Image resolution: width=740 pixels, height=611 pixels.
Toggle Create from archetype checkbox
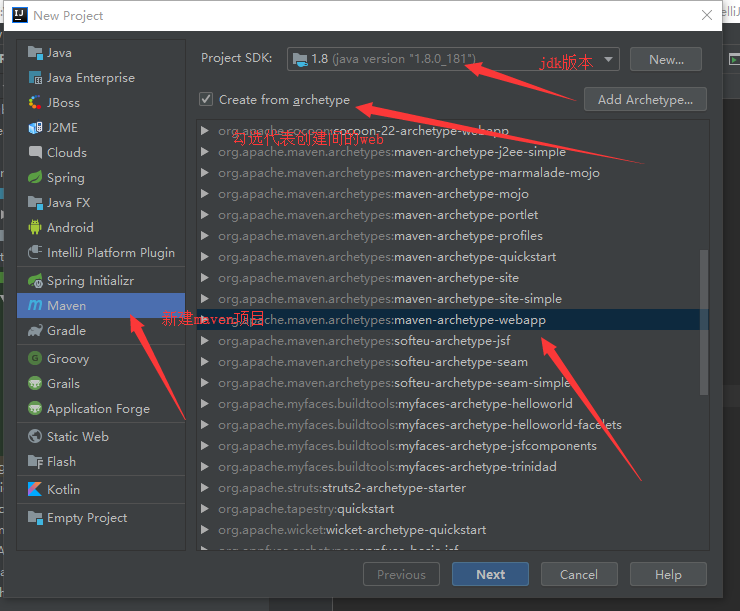point(206,99)
